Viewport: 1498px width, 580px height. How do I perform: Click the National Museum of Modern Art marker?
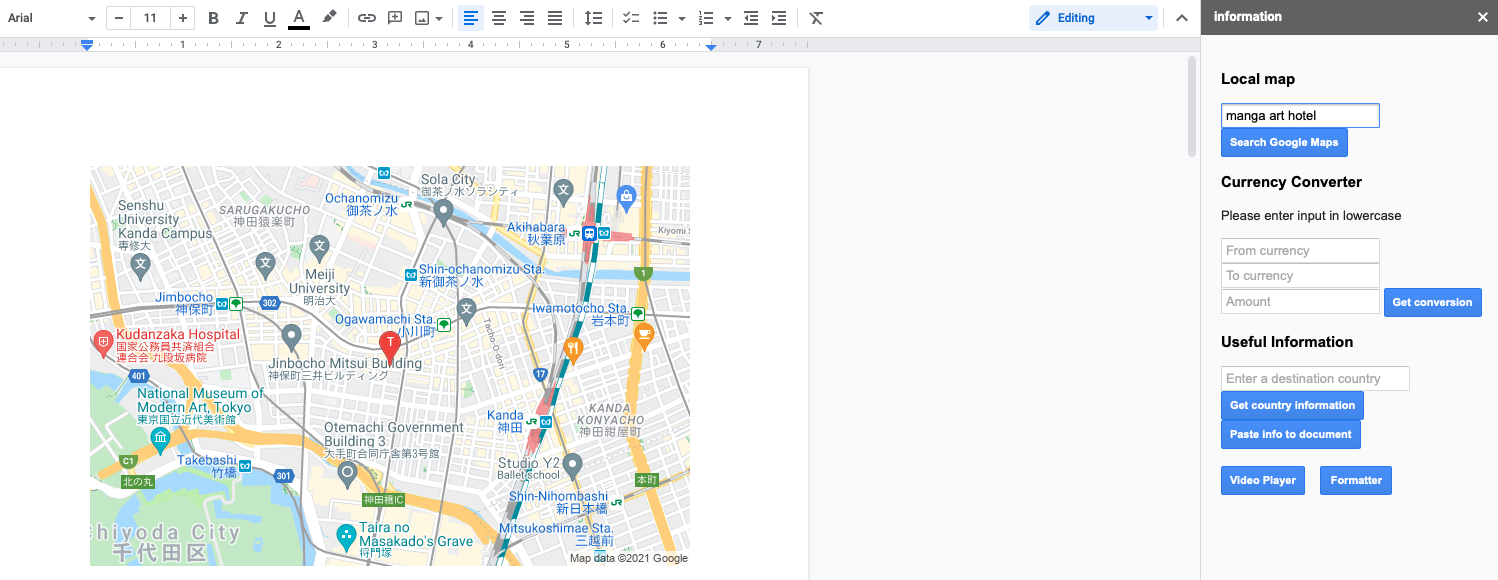click(x=160, y=439)
